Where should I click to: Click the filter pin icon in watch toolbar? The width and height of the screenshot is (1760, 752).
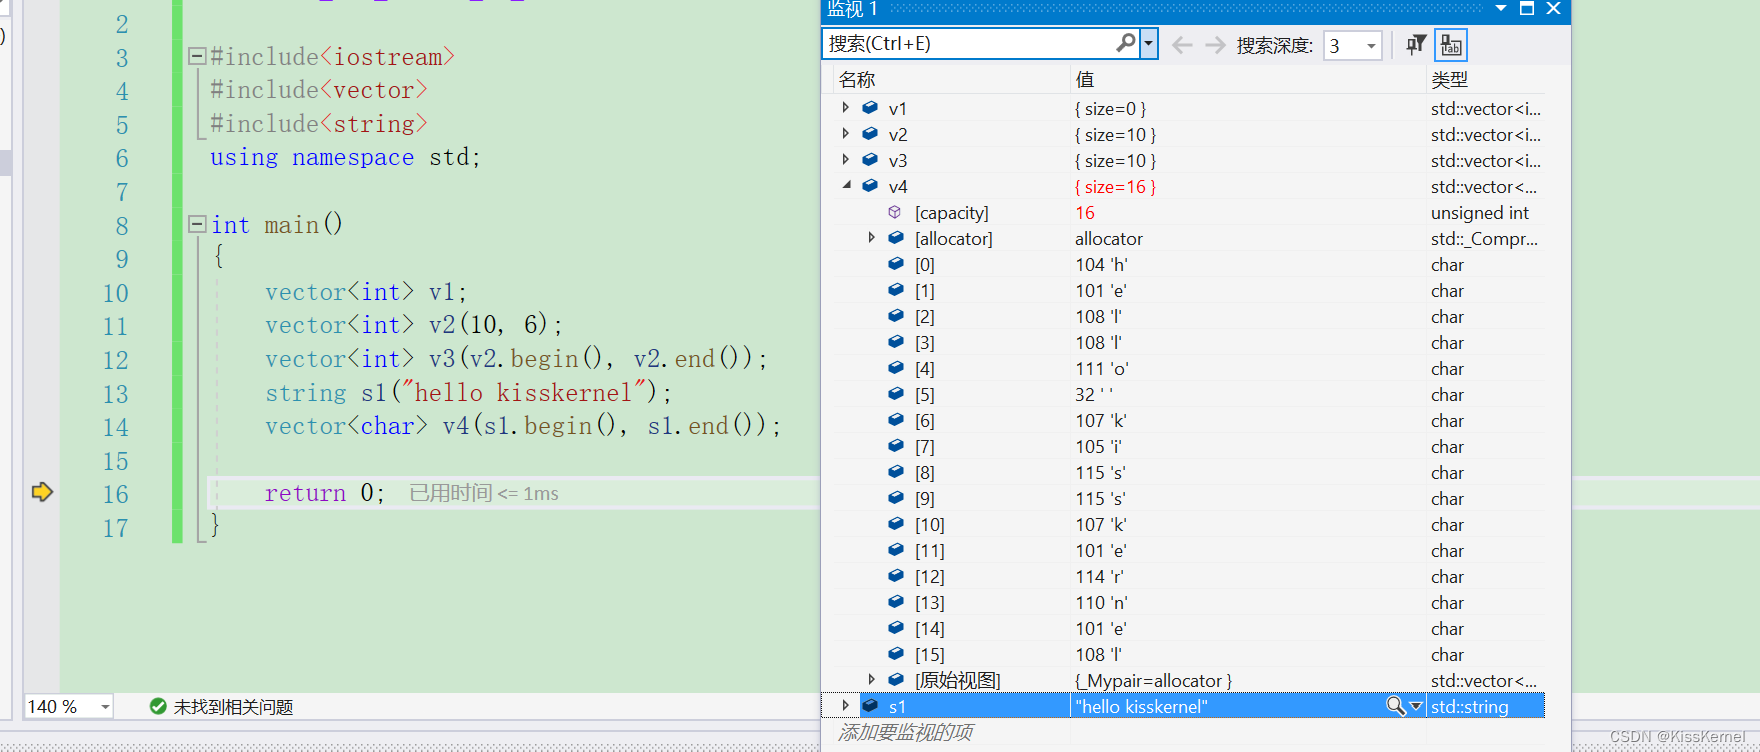[1416, 45]
